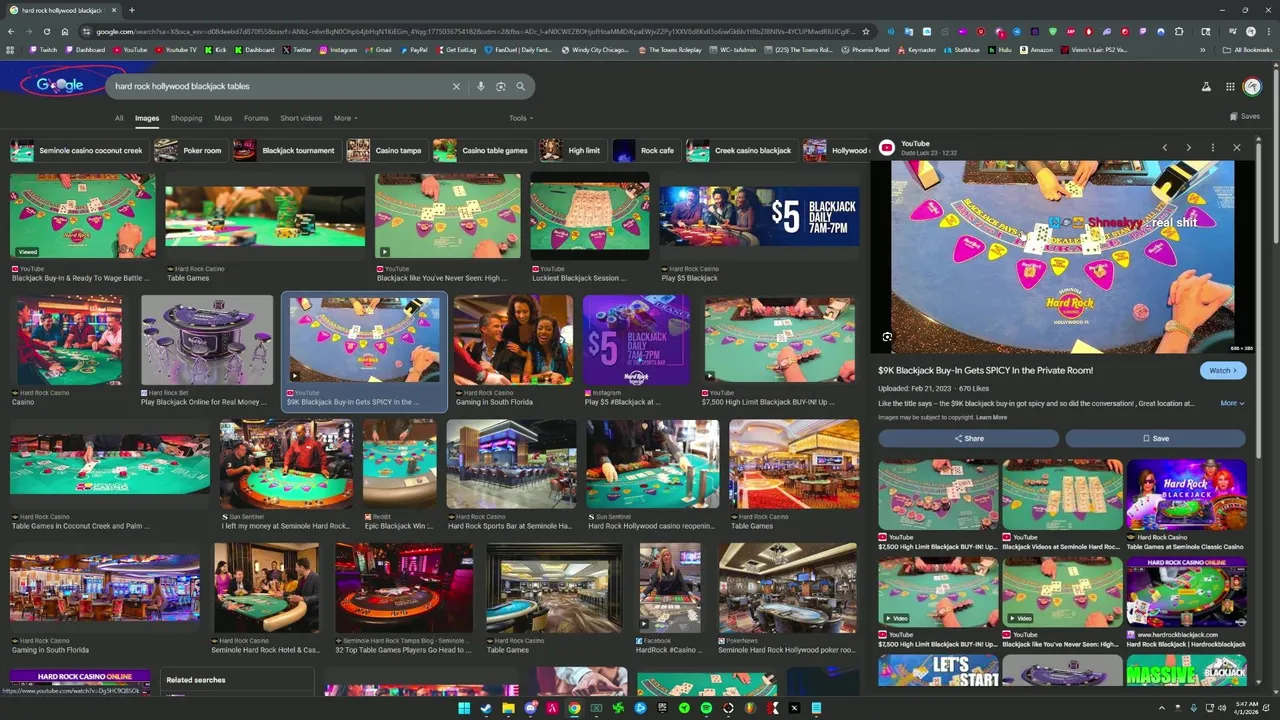Open Play Blackjack Online for Real Money result
Screen dimensions: 1280x720
point(206,340)
